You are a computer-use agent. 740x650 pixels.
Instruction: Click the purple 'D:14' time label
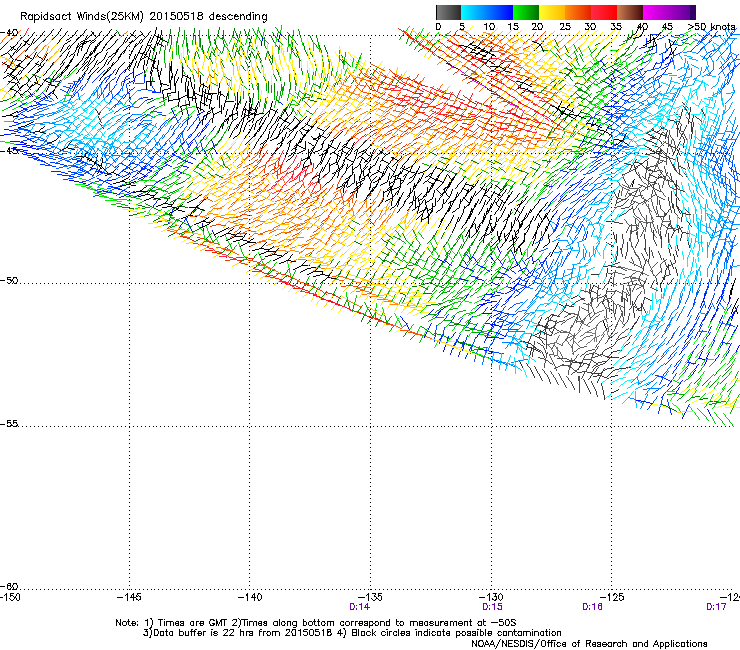click(359, 607)
